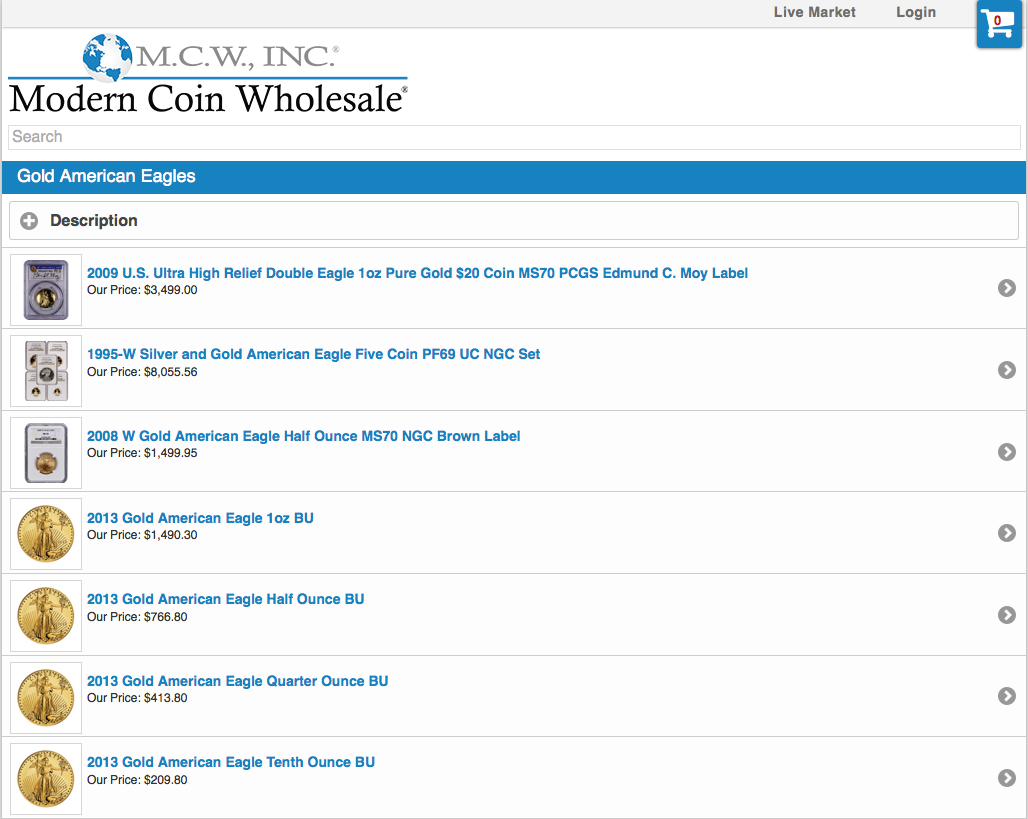Click thumbnail of 2013 Eagle 1oz BU coin
1028x819 pixels.
pos(46,534)
